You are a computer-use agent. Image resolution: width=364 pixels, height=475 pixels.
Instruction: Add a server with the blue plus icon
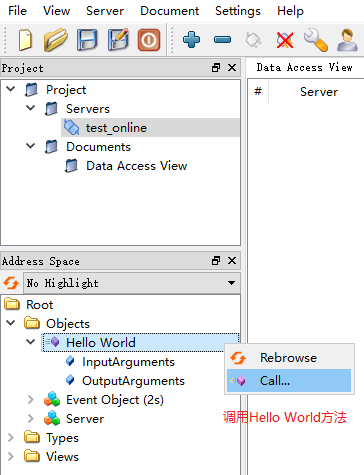pos(192,40)
